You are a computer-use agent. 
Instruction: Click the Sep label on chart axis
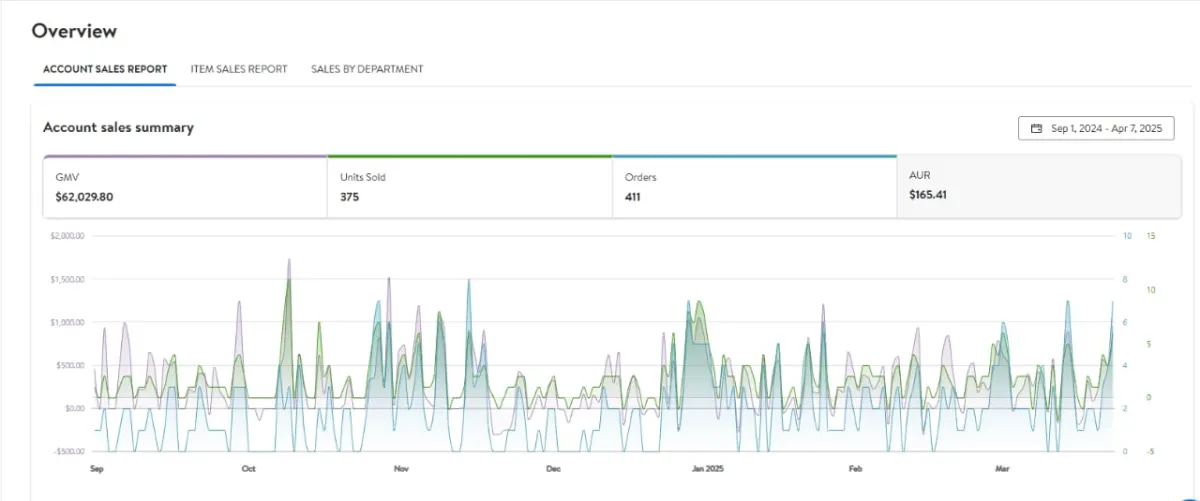[97, 468]
